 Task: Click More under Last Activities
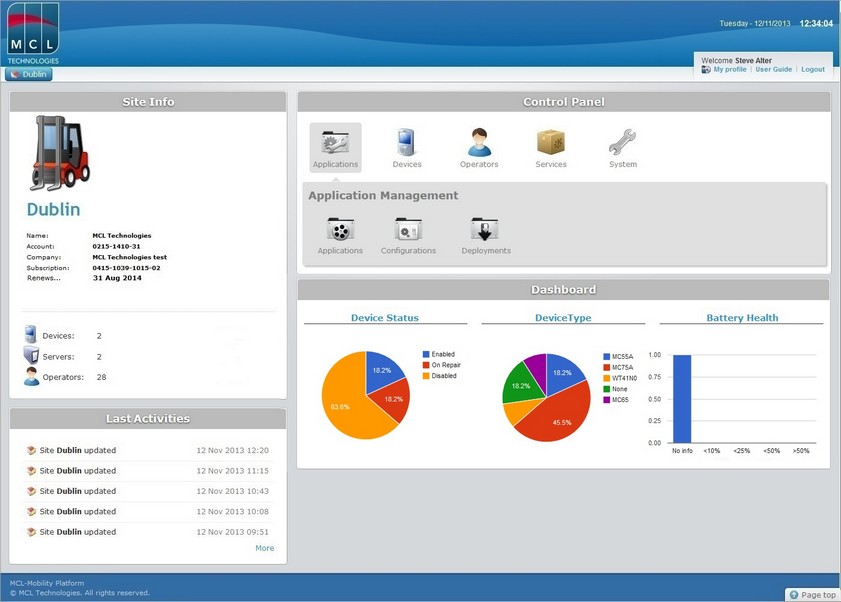264,548
